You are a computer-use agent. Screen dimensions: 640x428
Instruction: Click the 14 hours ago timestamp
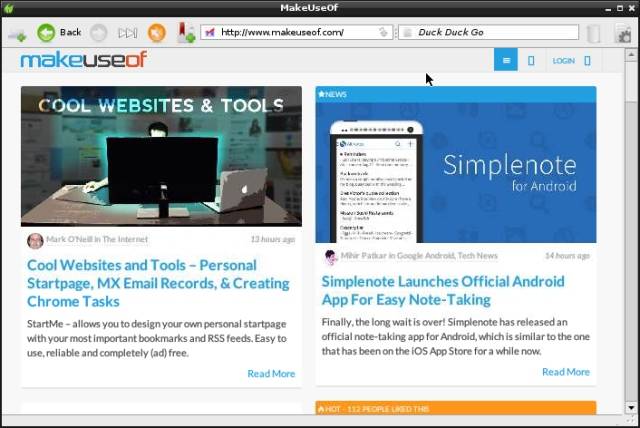(x=567, y=256)
